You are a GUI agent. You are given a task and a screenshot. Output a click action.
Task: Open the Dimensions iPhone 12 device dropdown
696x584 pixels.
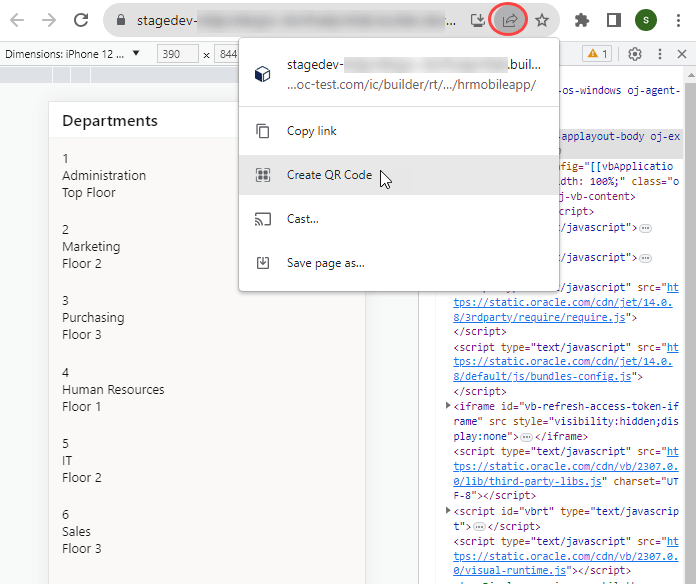pyautogui.click(x=72, y=54)
